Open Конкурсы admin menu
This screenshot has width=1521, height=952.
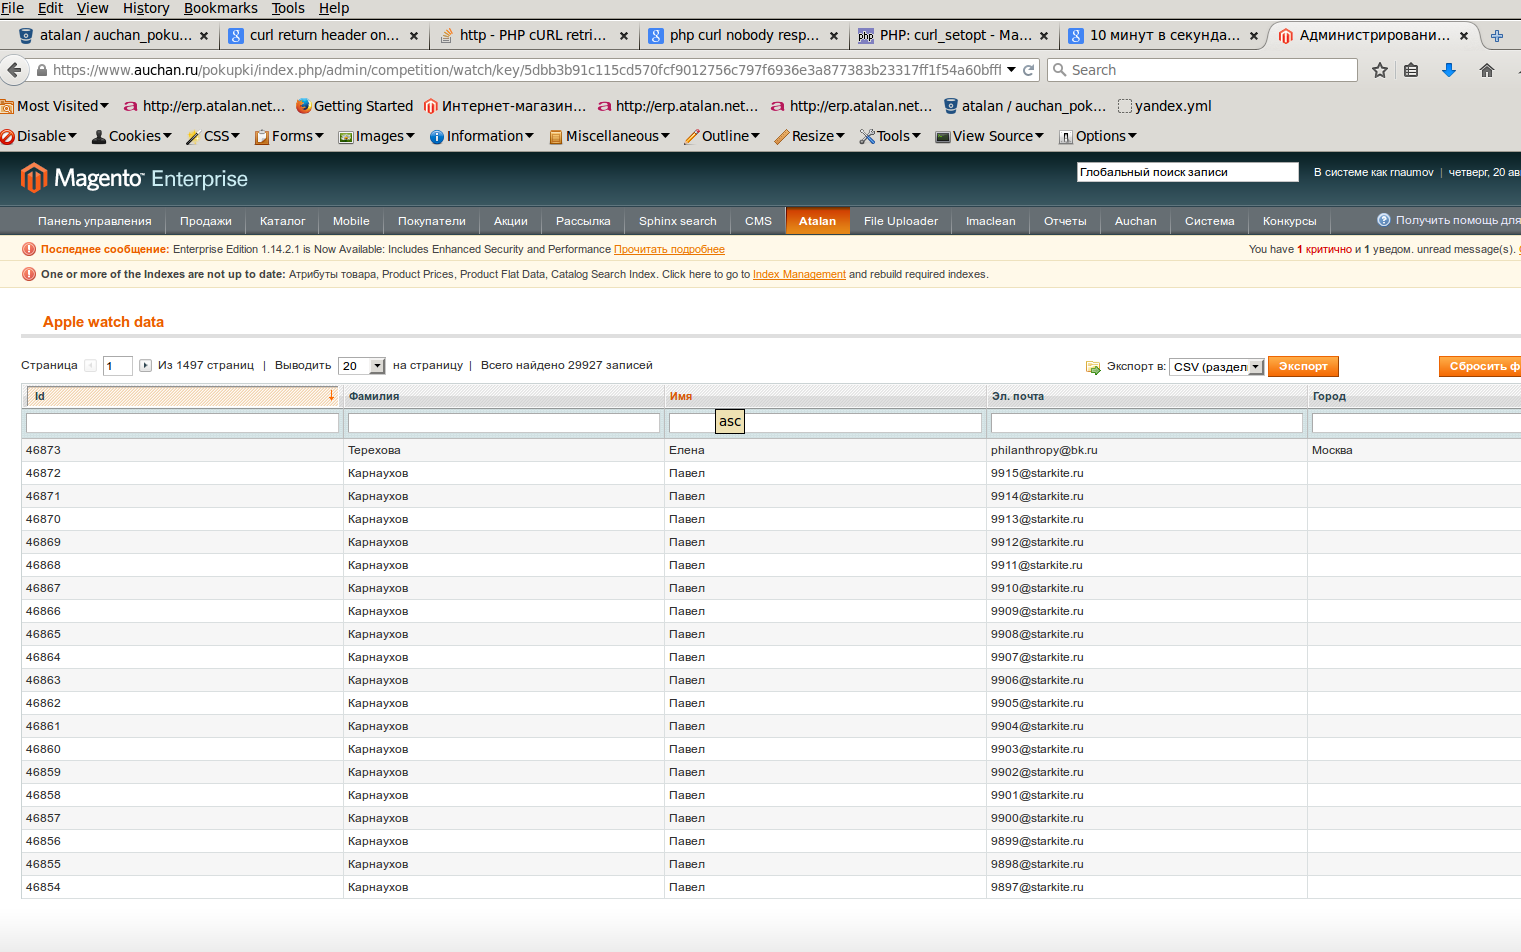(1289, 221)
